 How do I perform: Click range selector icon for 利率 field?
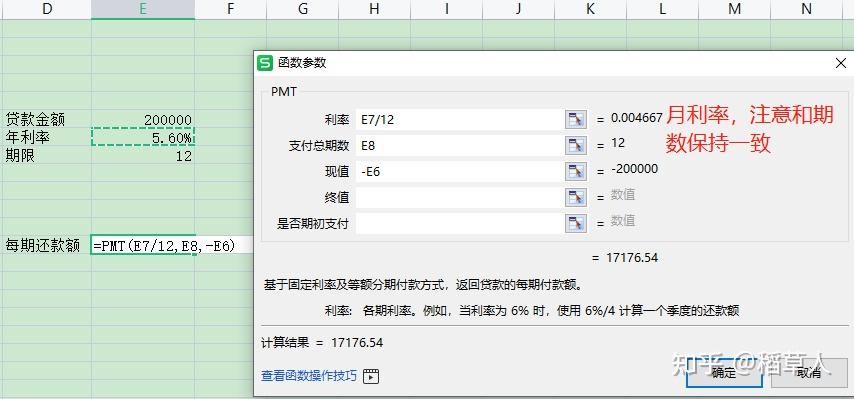(x=576, y=119)
